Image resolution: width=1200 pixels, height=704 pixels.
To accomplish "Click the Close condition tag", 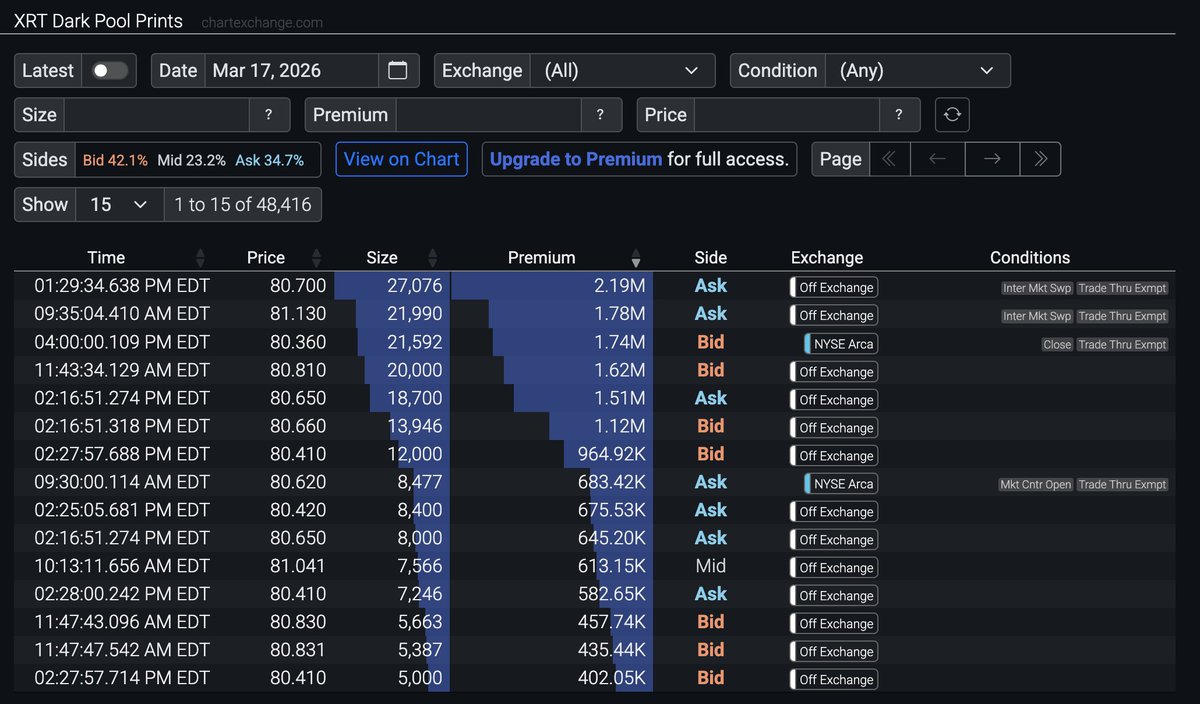I will [x=1057, y=344].
